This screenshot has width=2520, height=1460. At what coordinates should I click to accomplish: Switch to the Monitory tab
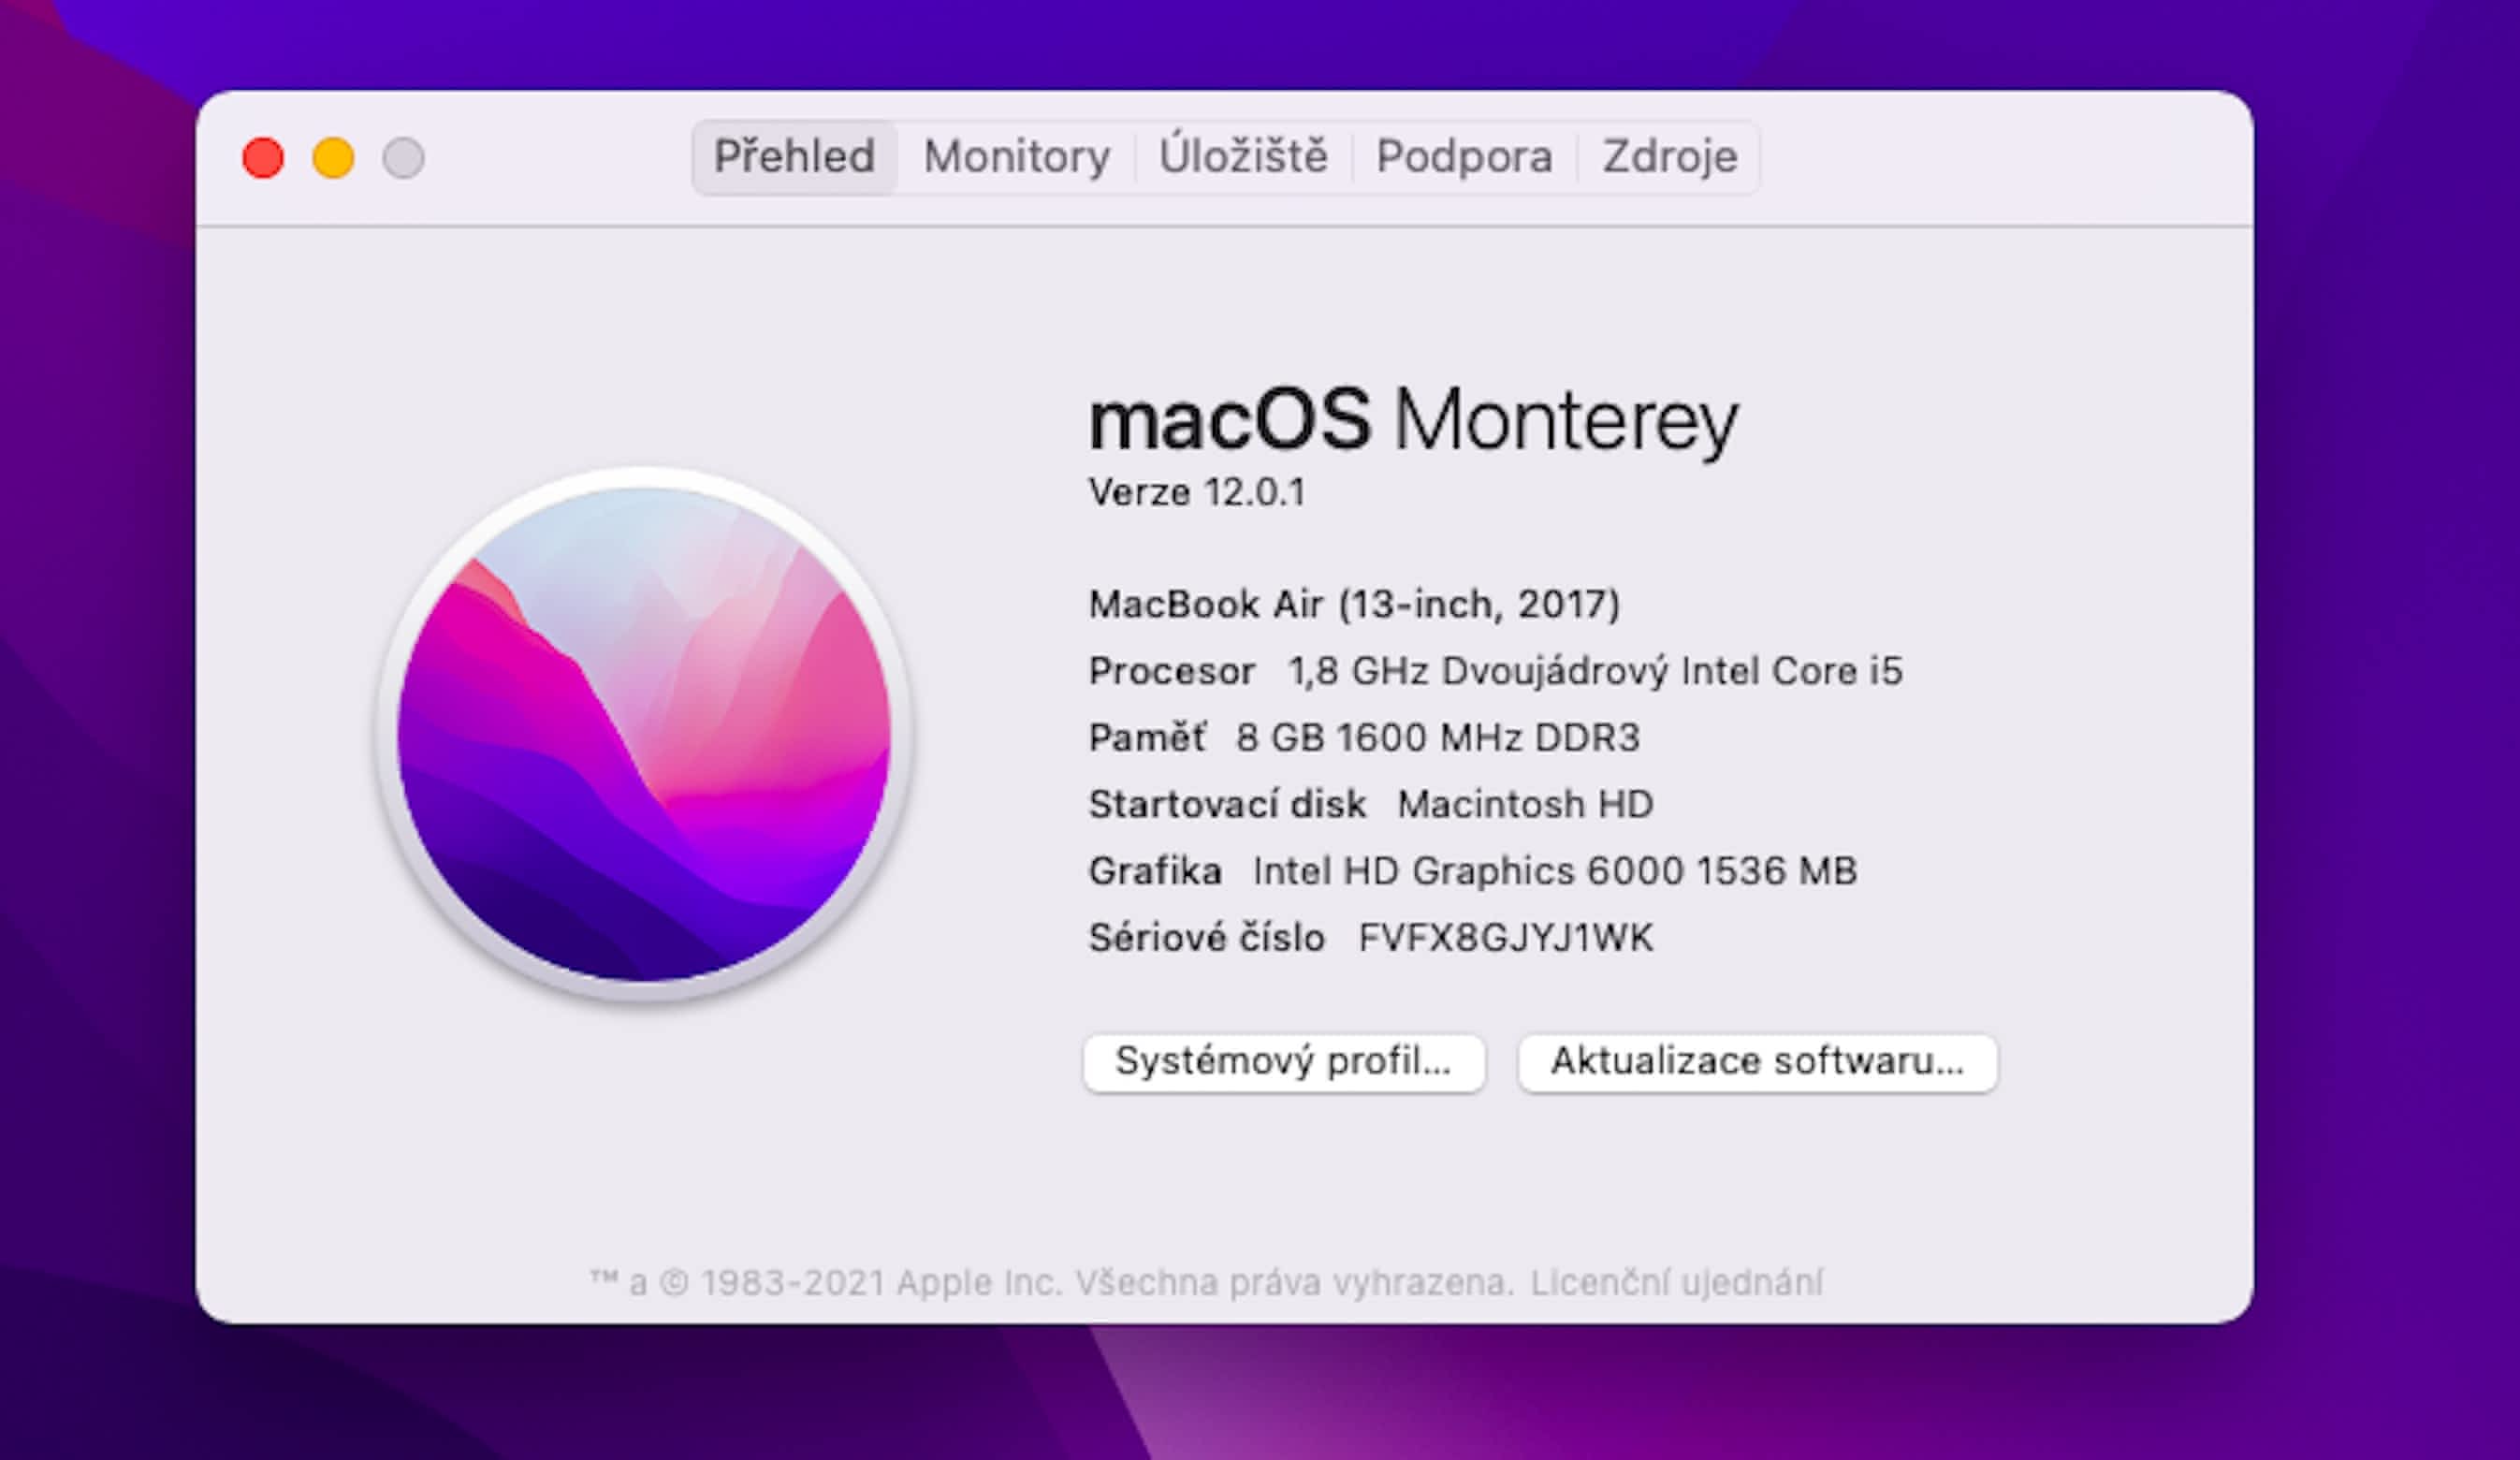1016,157
